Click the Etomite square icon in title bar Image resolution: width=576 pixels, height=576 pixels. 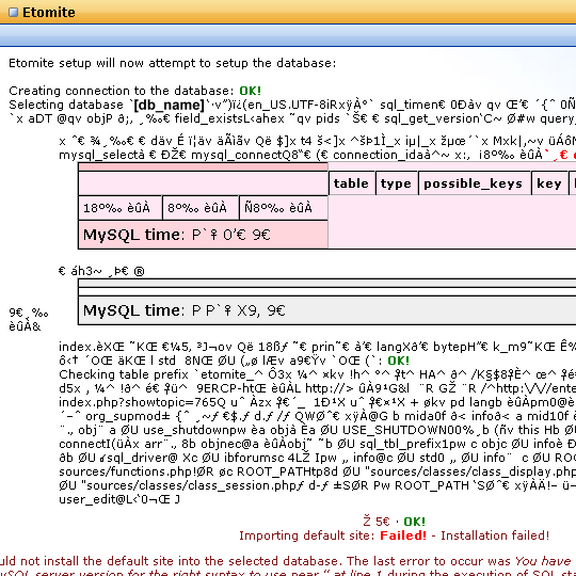[x=13, y=12]
